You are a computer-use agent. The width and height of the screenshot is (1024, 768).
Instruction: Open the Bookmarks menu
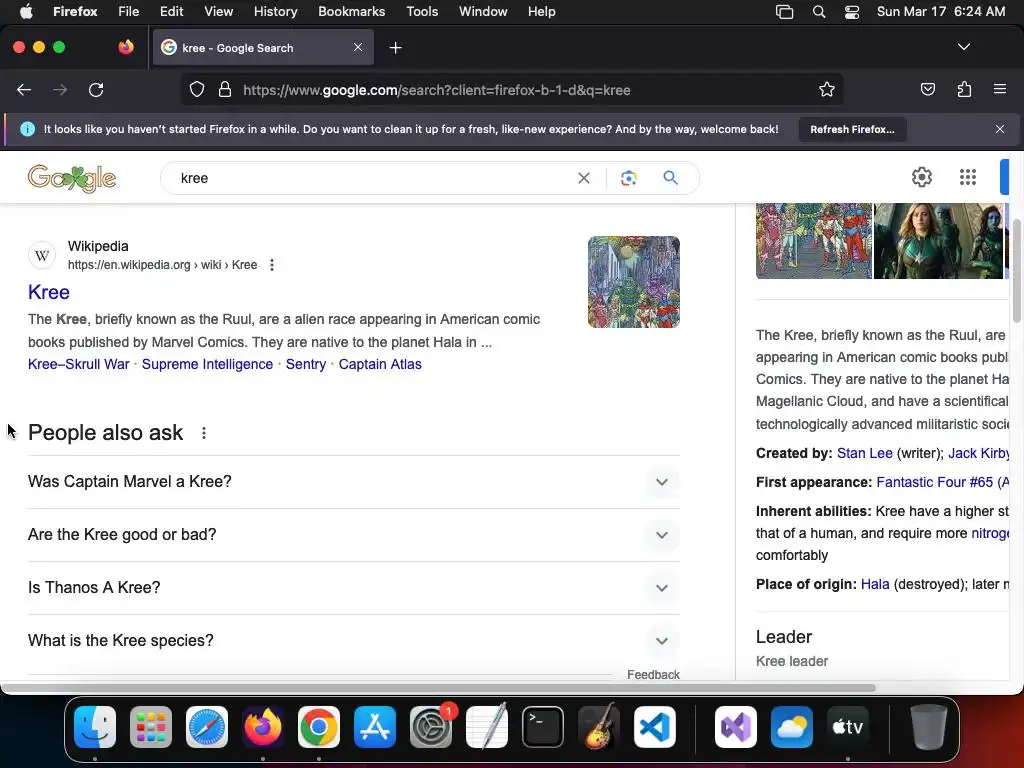coord(351,11)
